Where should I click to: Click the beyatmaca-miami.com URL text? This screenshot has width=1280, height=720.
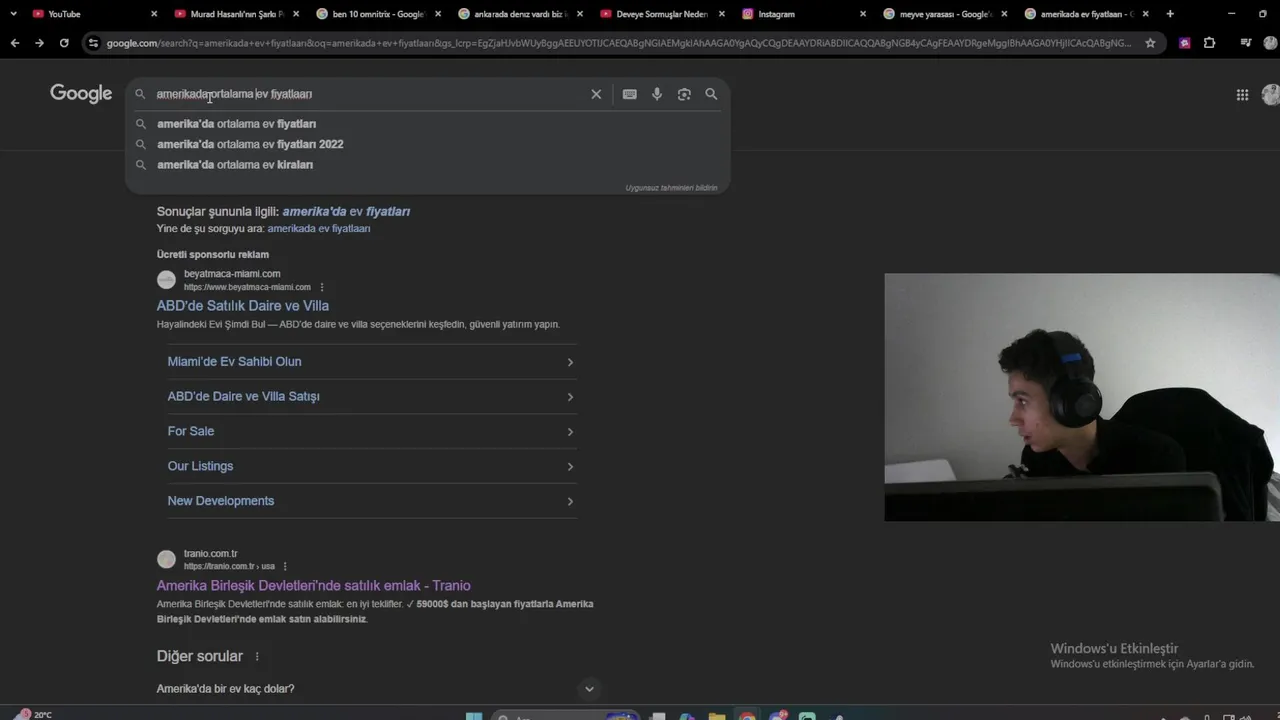[x=247, y=288]
